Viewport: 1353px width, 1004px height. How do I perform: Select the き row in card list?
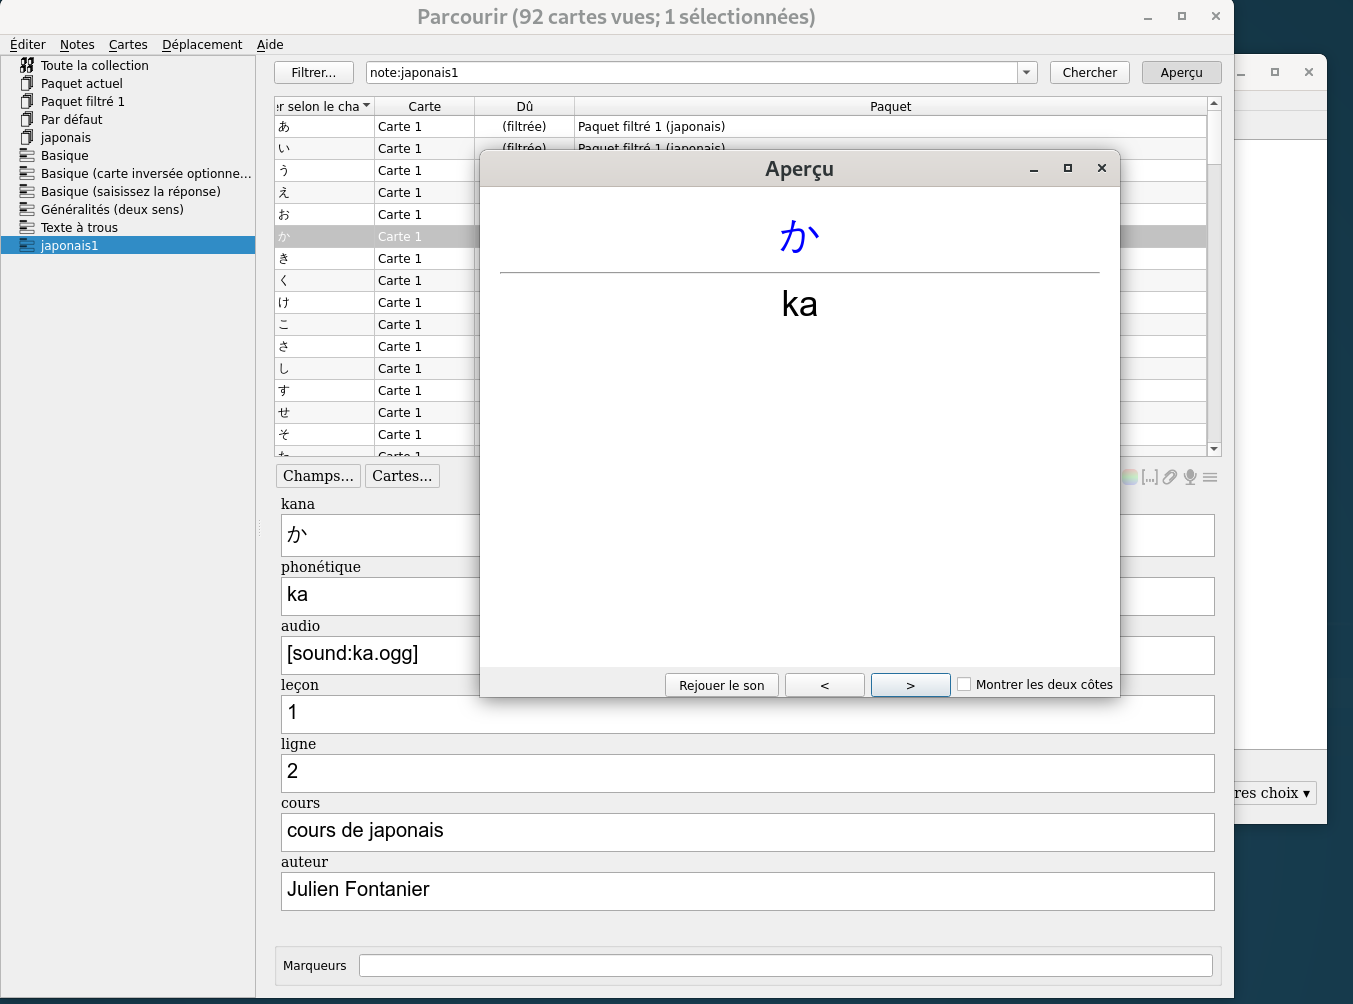pyautogui.click(x=324, y=259)
